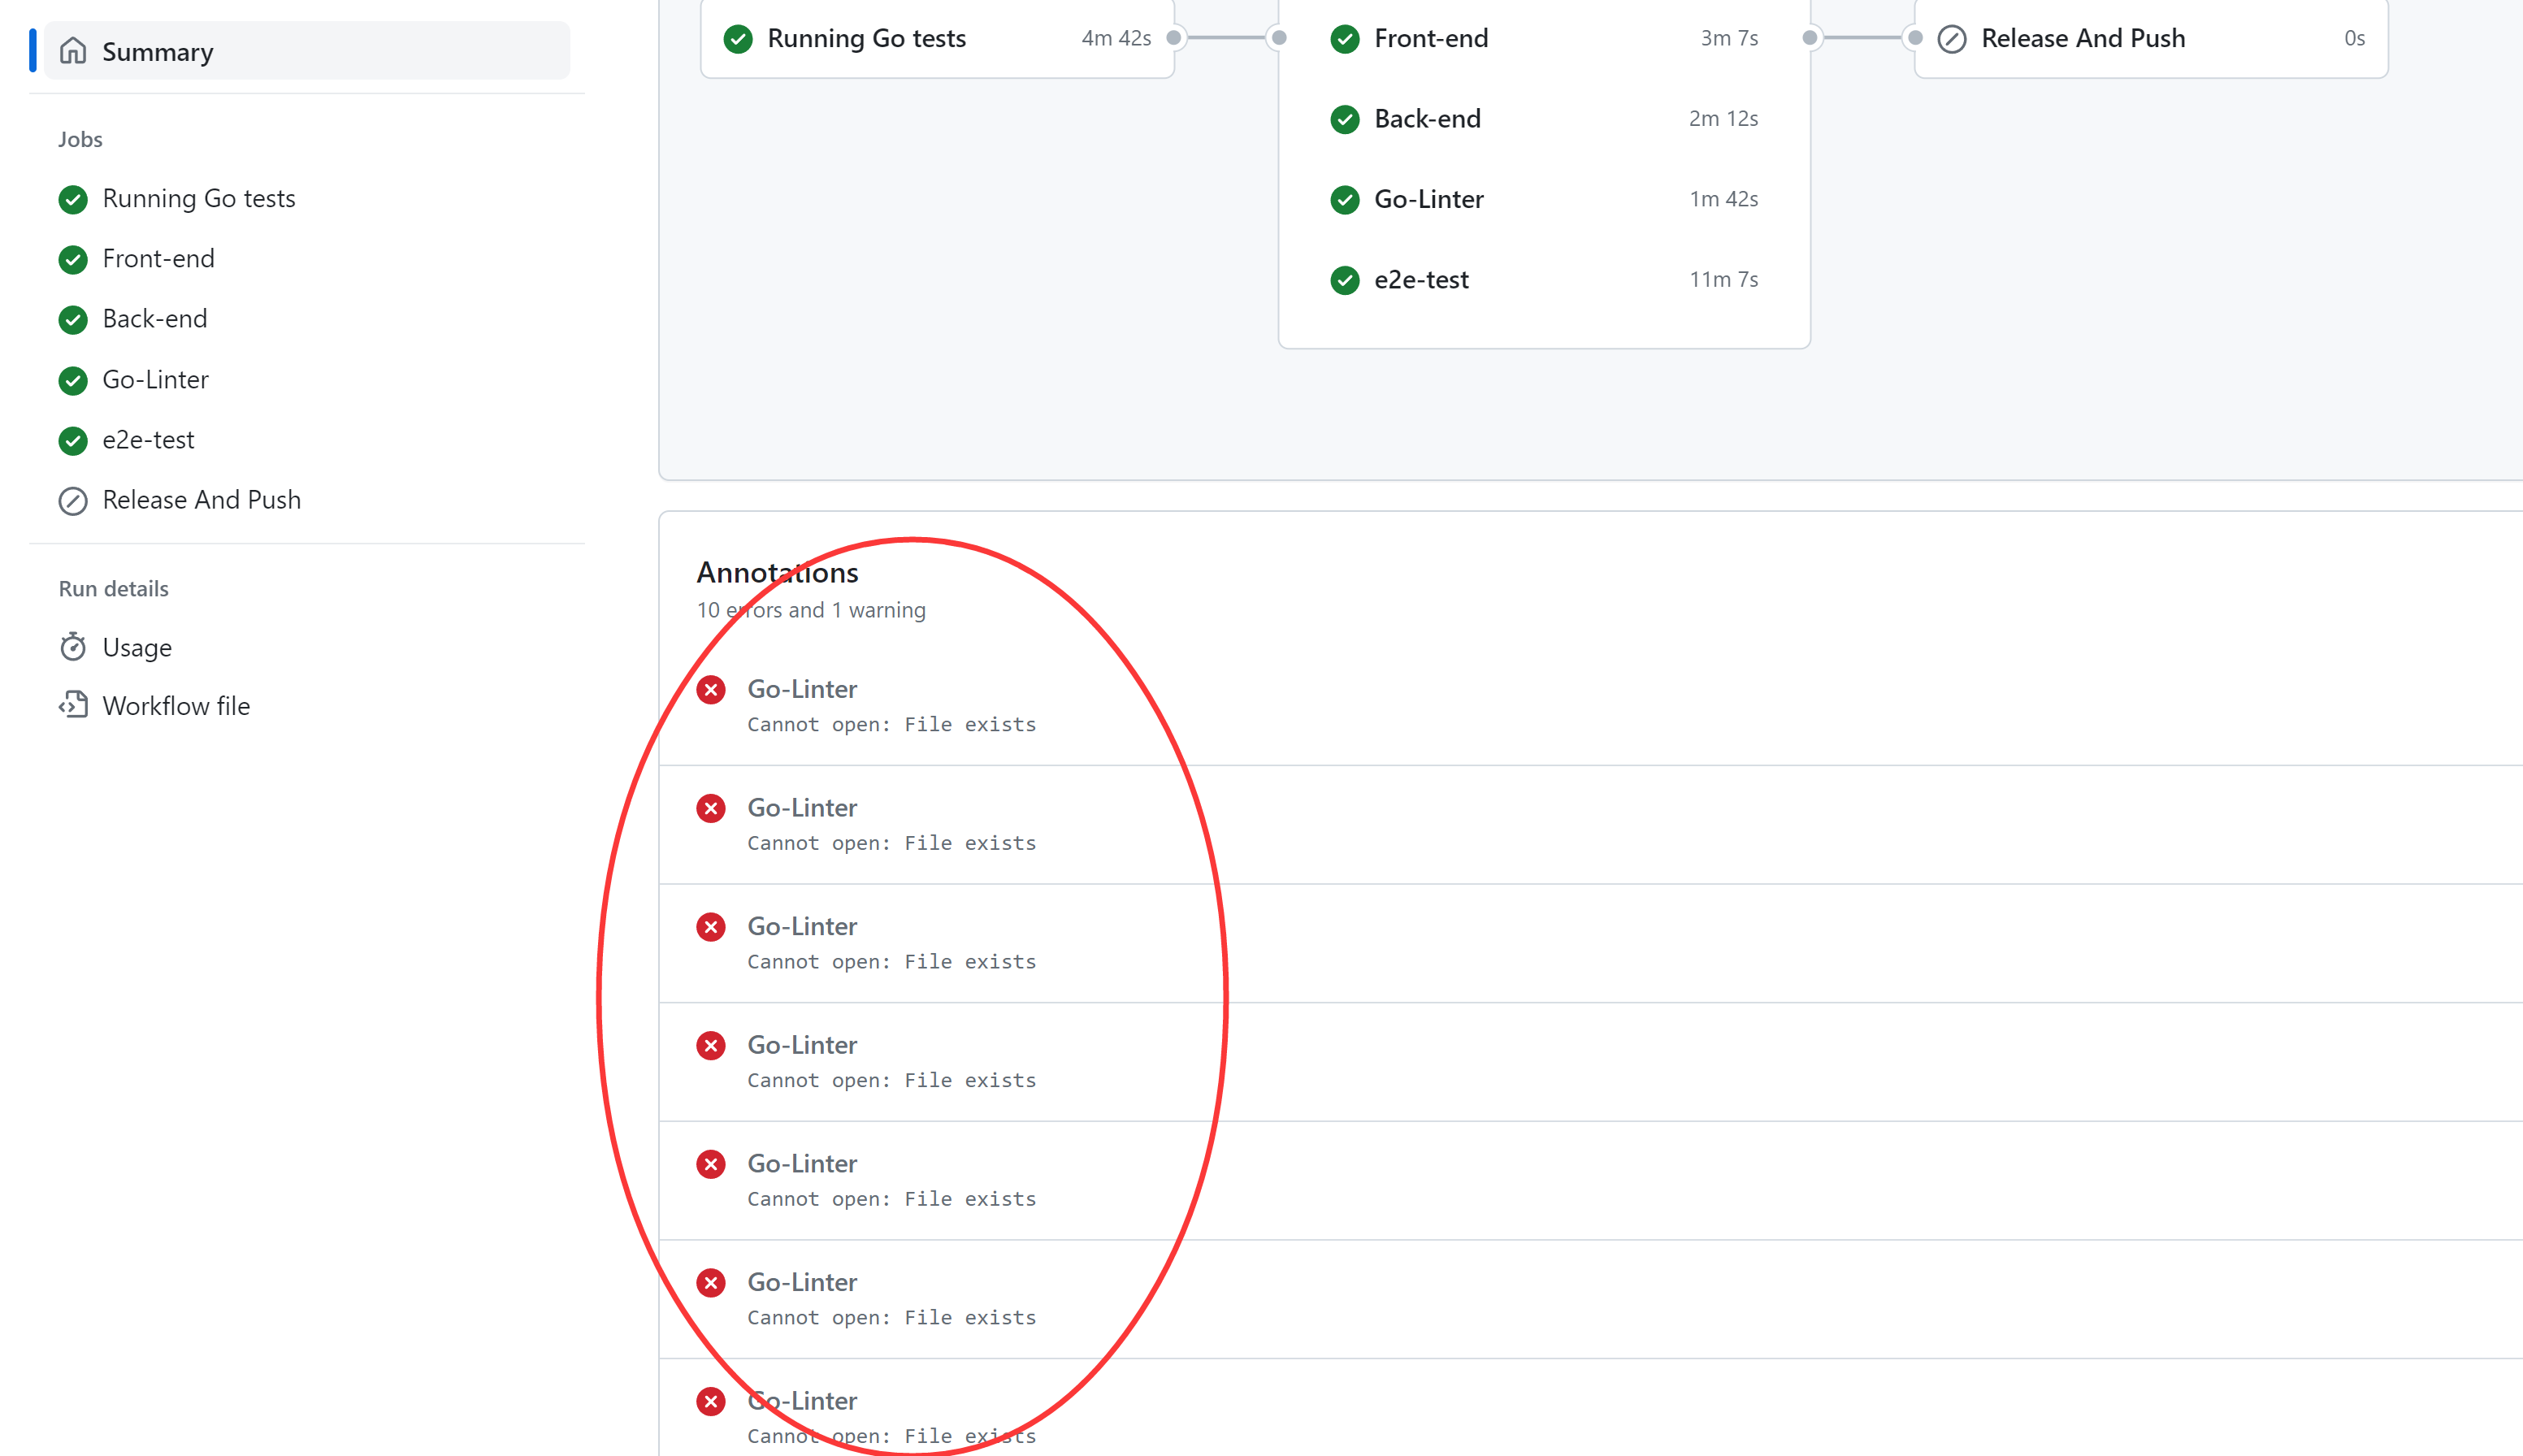Click the e2e-test node showing 11m 7s
The height and width of the screenshot is (1456, 2523).
pyautogui.click(x=1421, y=279)
